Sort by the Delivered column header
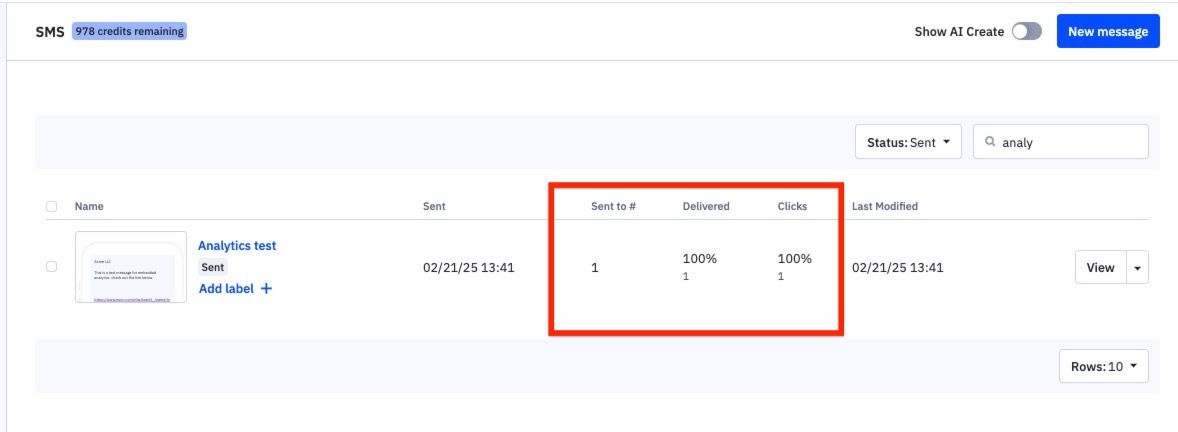Image resolution: width=1178 pixels, height=432 pixels. click(x=706, y=207)
